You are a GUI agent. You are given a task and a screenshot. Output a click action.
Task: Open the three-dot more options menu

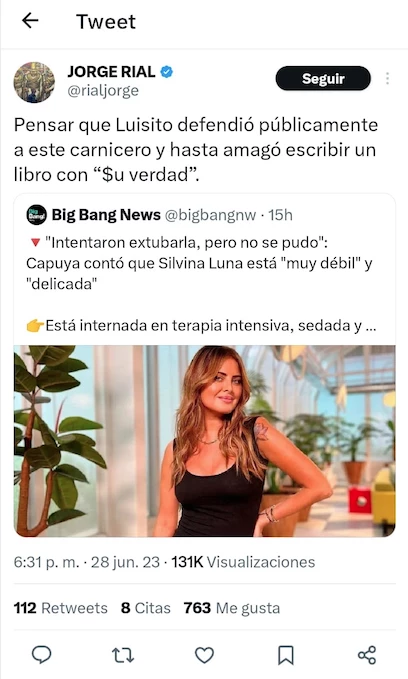pos(387,78)
